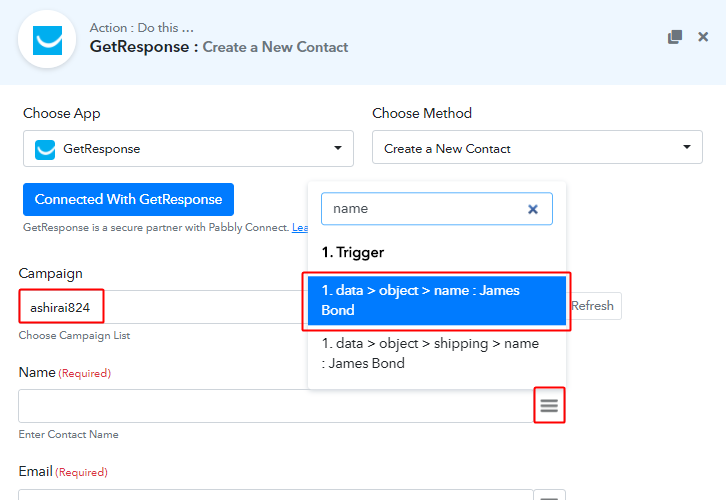Click the 'Create a New Contact' header title
The image size is (726, 500).
(275, 47)
